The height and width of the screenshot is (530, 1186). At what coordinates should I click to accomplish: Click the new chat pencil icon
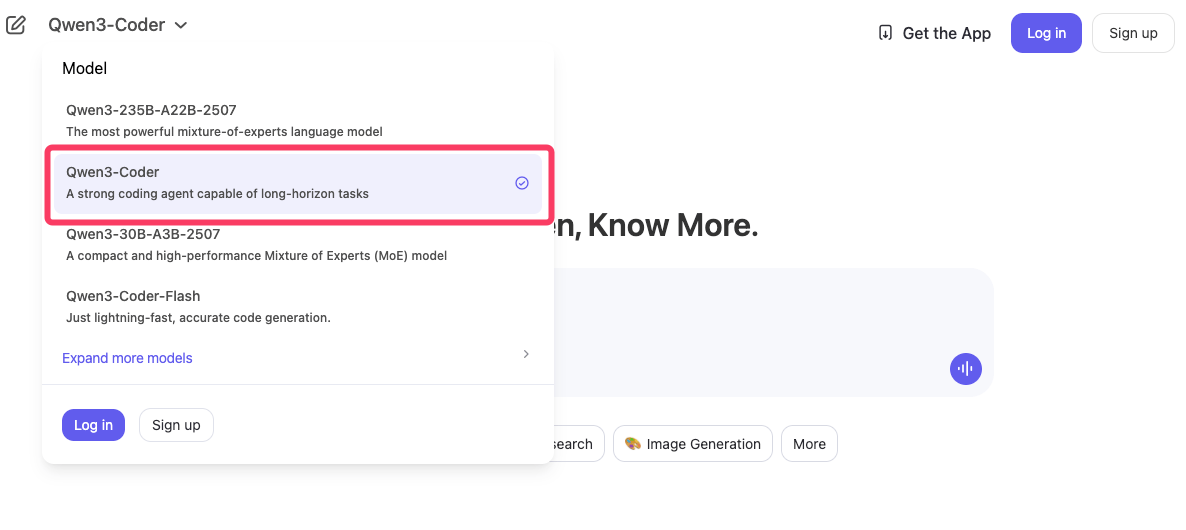tap(16, 25)
